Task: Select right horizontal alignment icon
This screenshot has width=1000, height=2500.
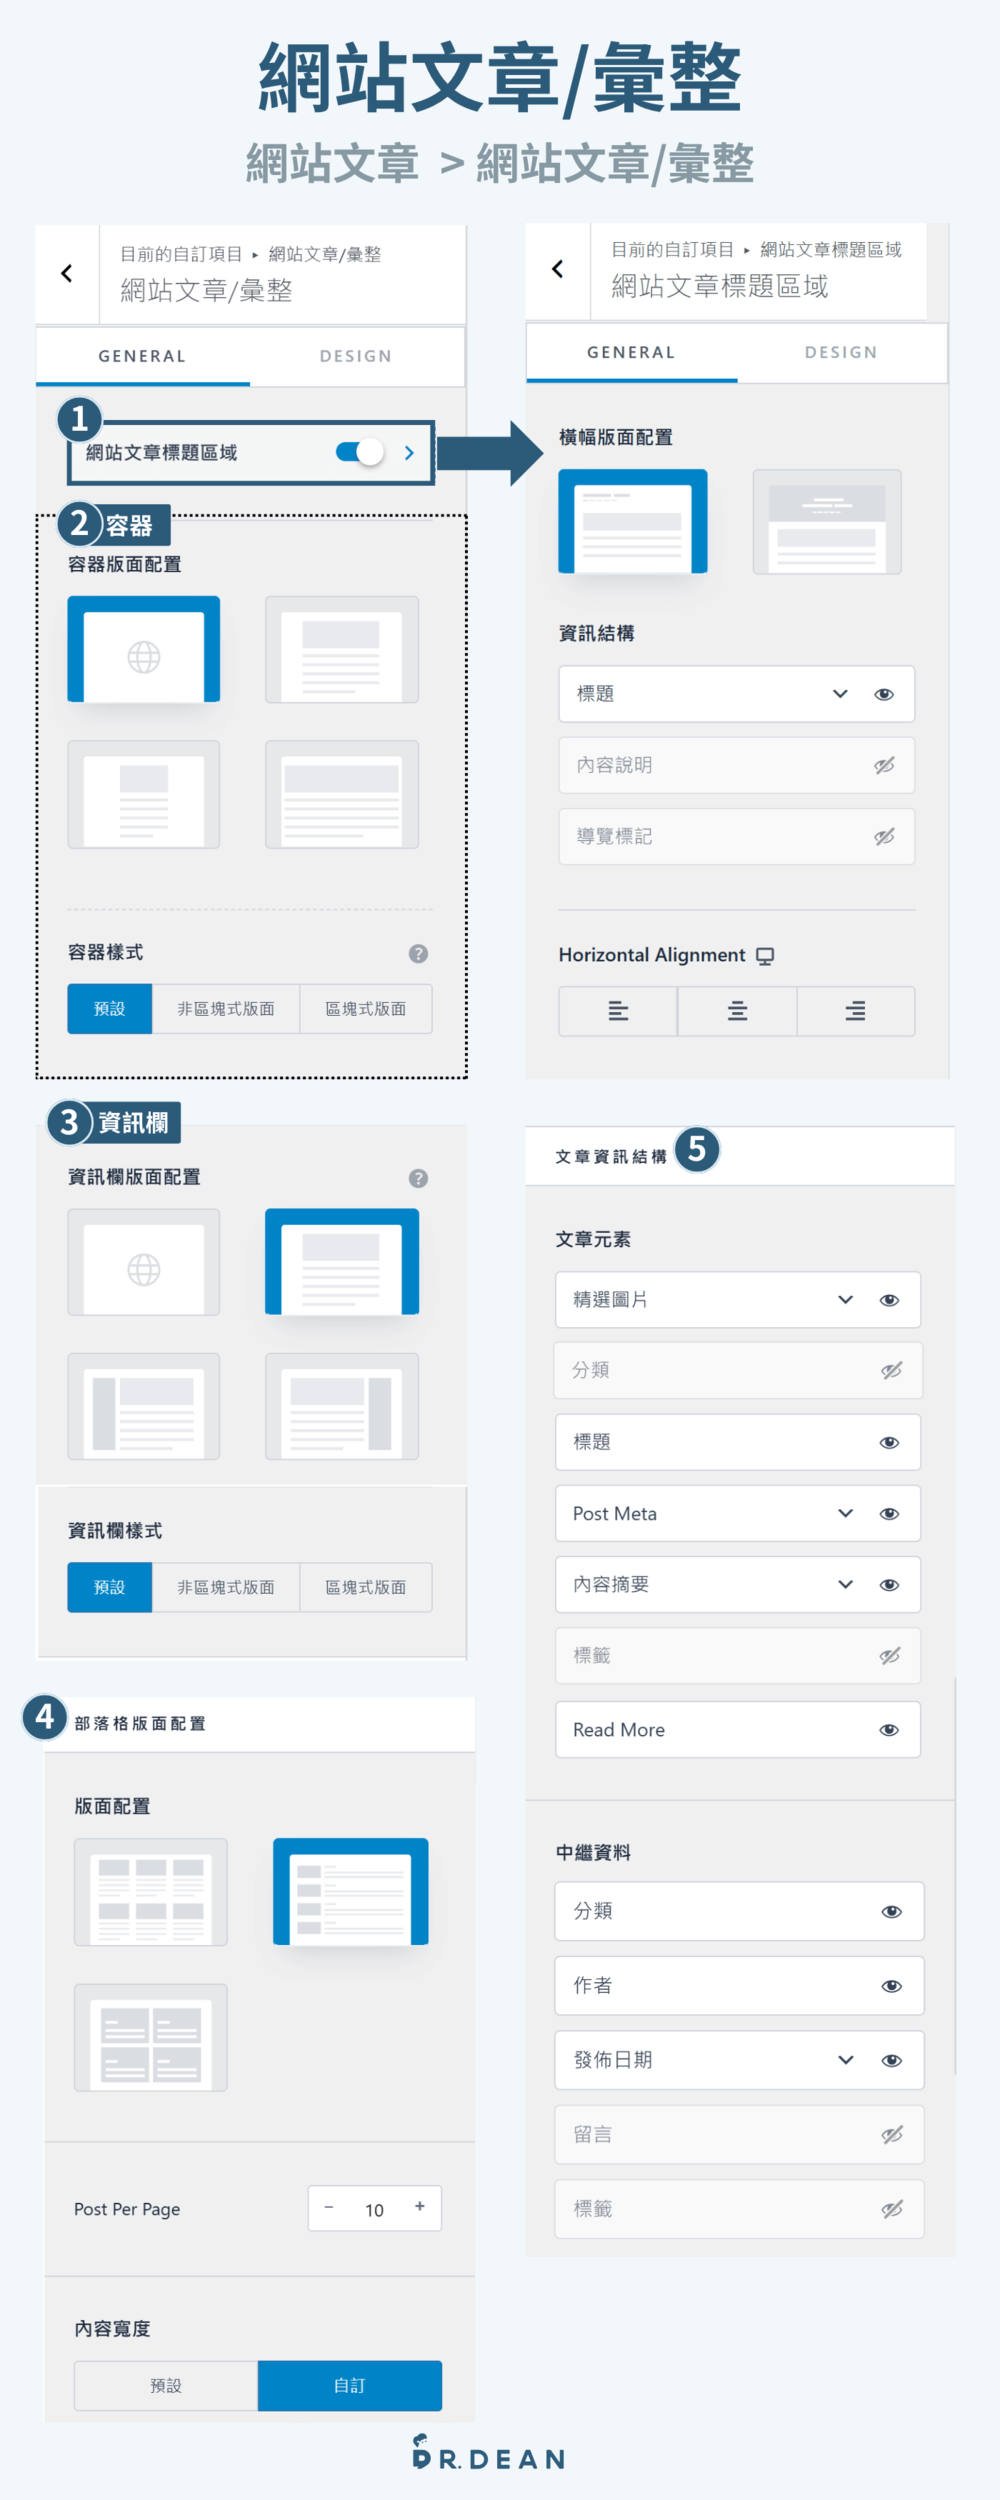Action: click(856, 1011)
